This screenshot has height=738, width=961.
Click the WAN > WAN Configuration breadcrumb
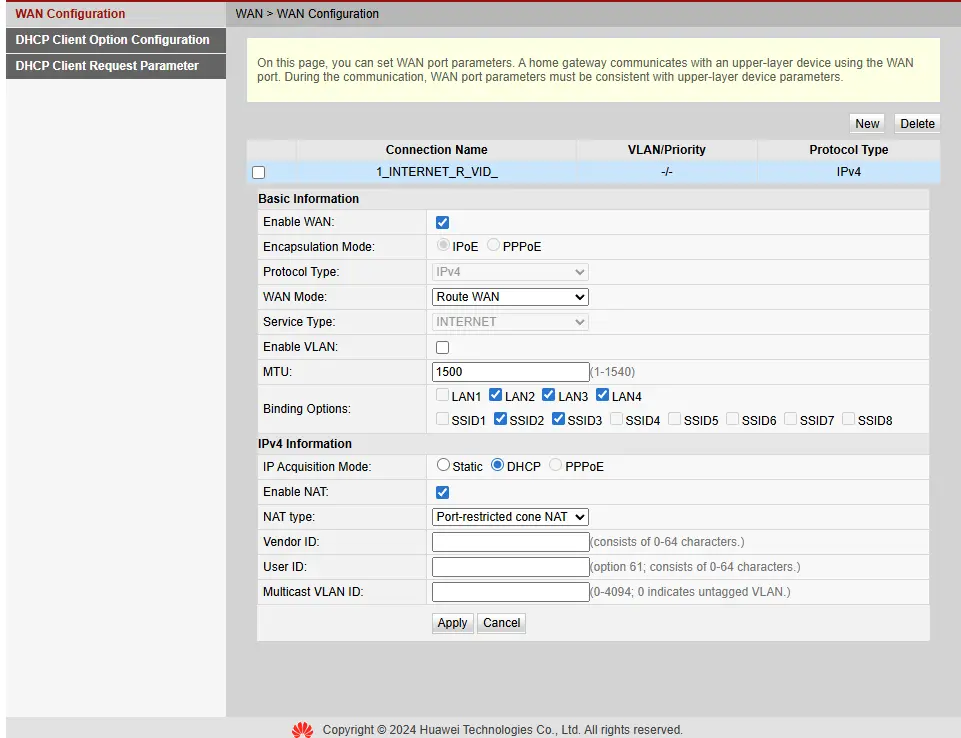click(x=307, y=13)
